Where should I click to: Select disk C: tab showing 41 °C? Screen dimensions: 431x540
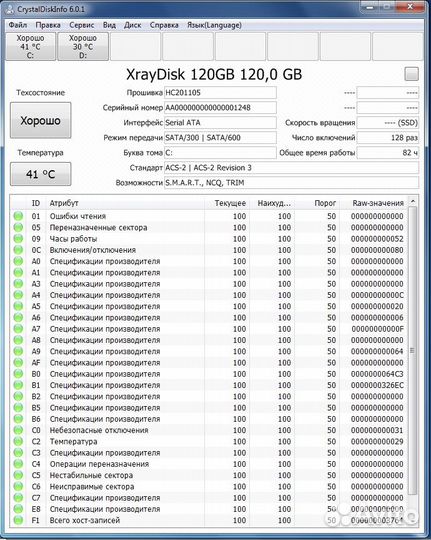coord(31,46)
